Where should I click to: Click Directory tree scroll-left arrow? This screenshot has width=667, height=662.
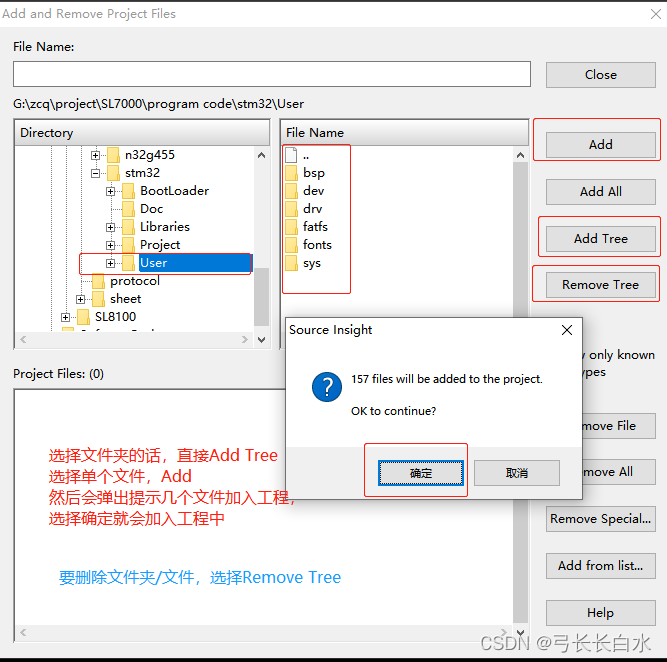[23, 340]
